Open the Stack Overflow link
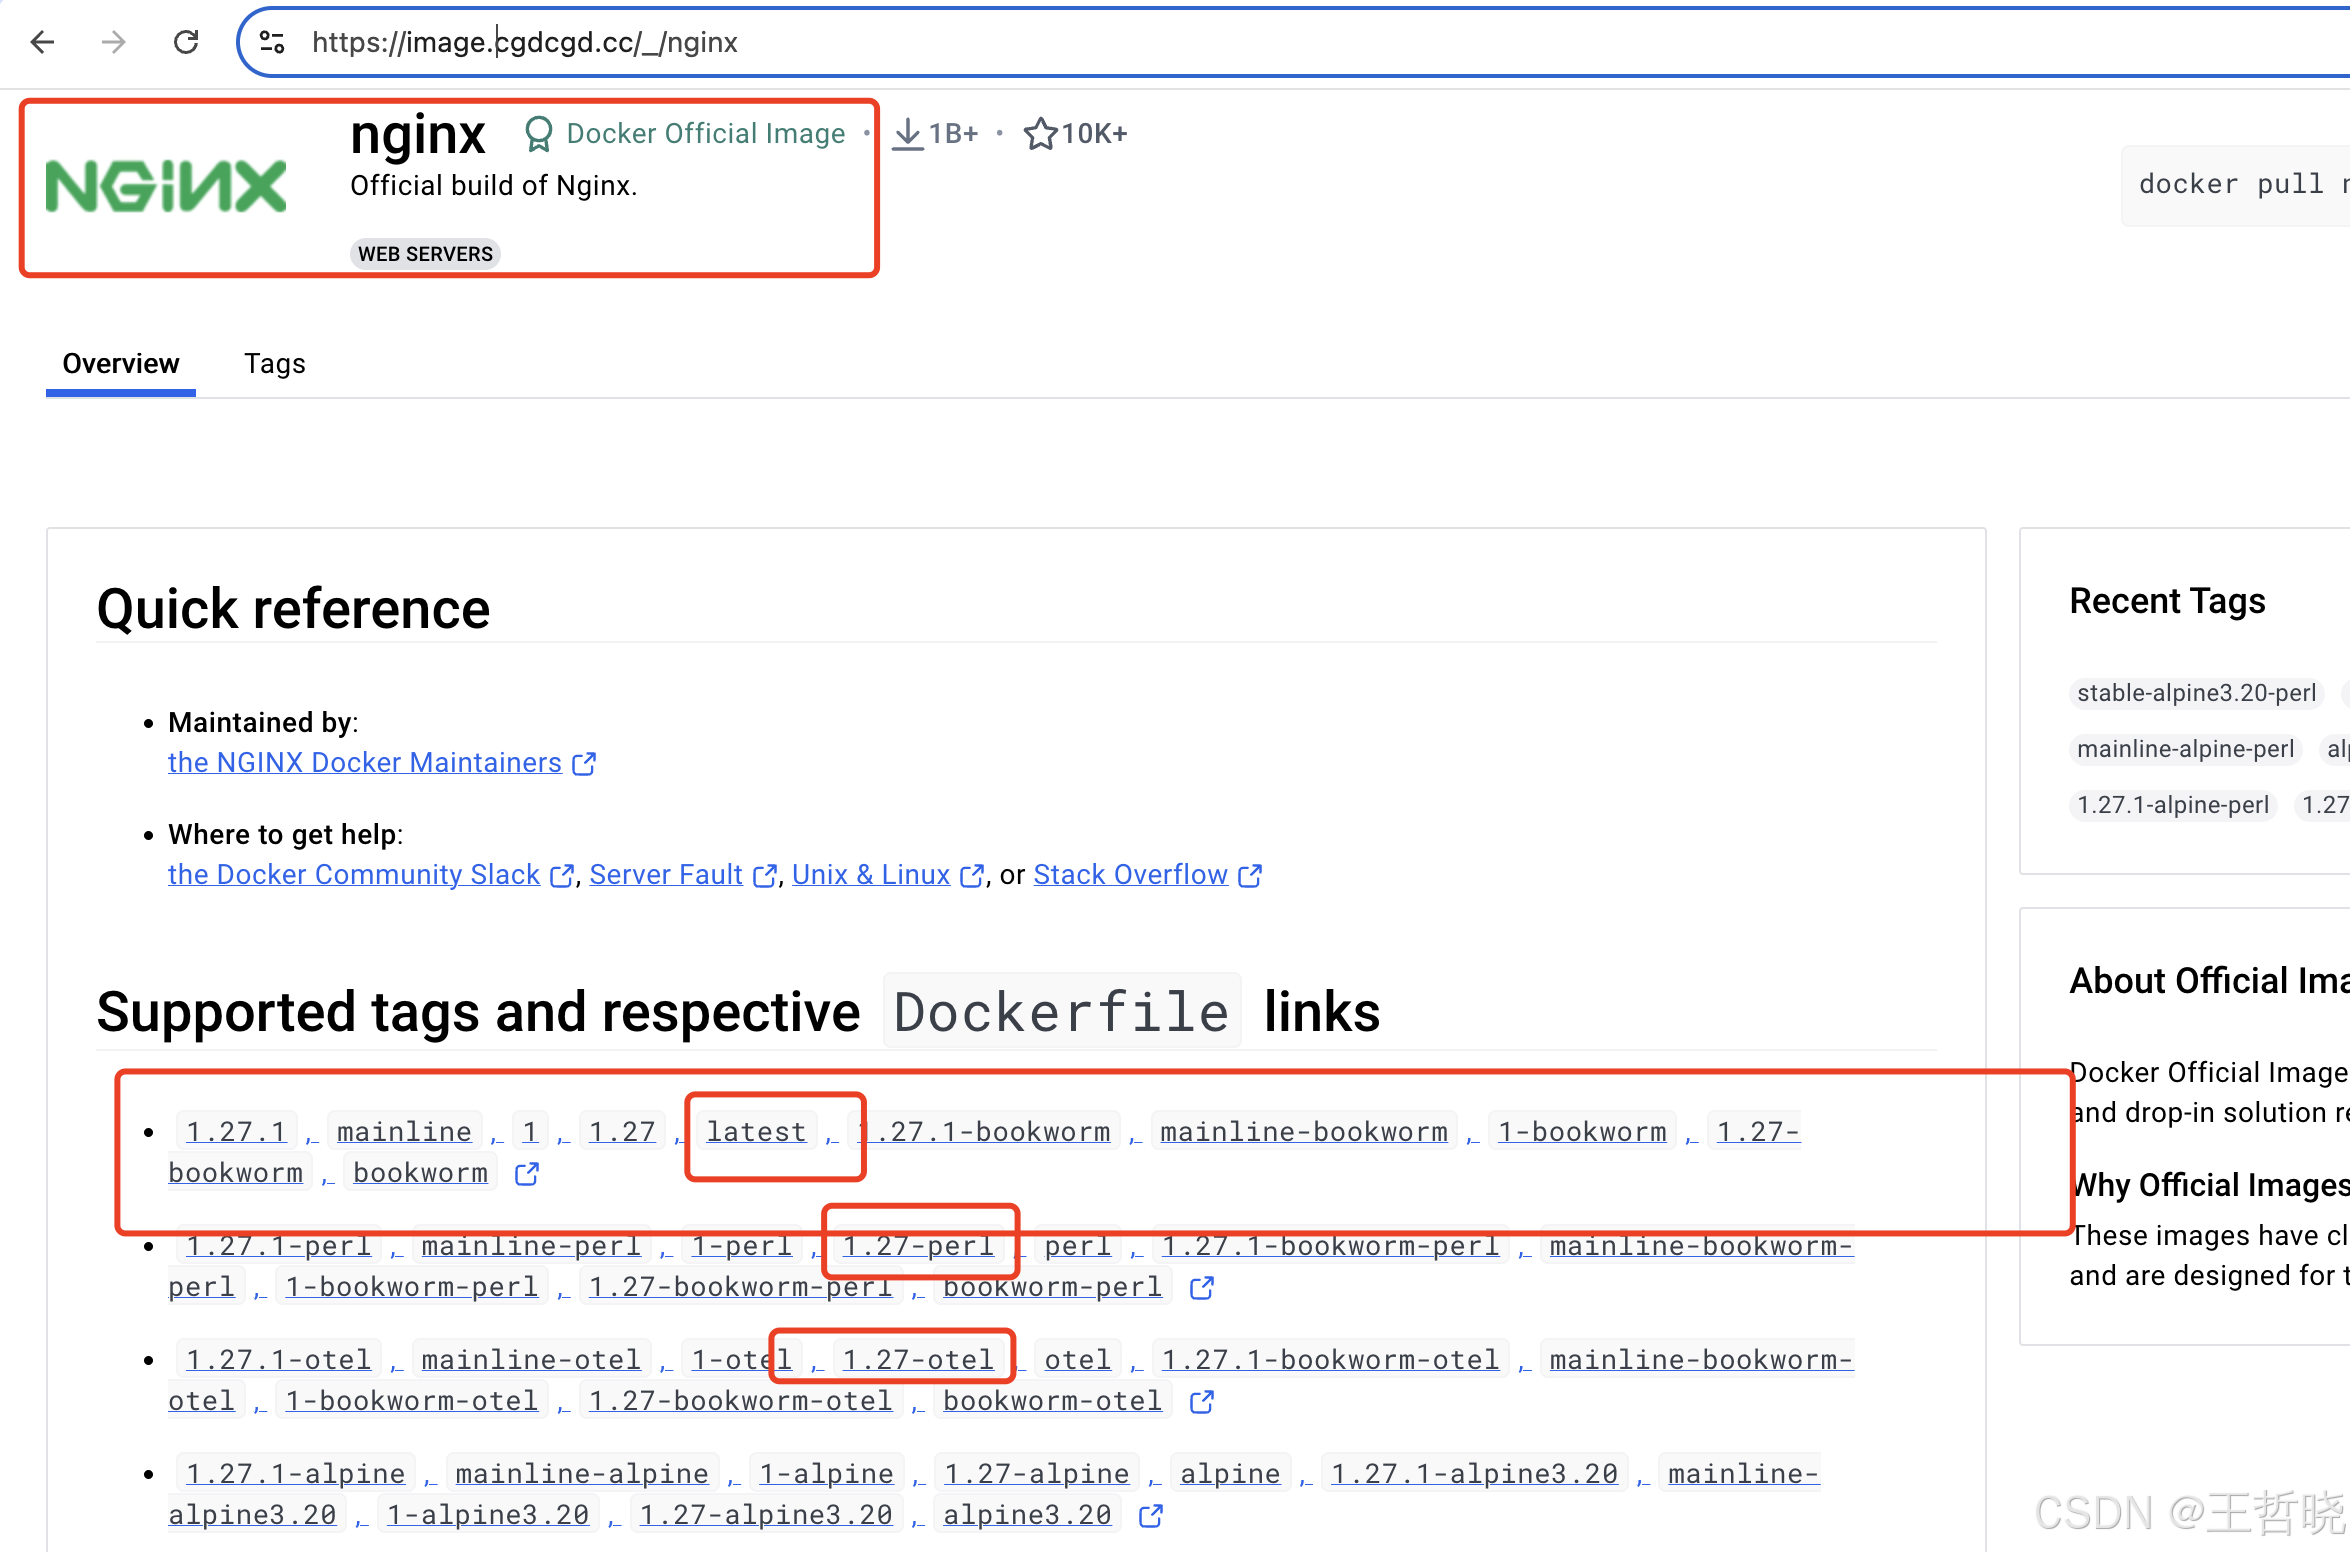 pos(1131,875)
